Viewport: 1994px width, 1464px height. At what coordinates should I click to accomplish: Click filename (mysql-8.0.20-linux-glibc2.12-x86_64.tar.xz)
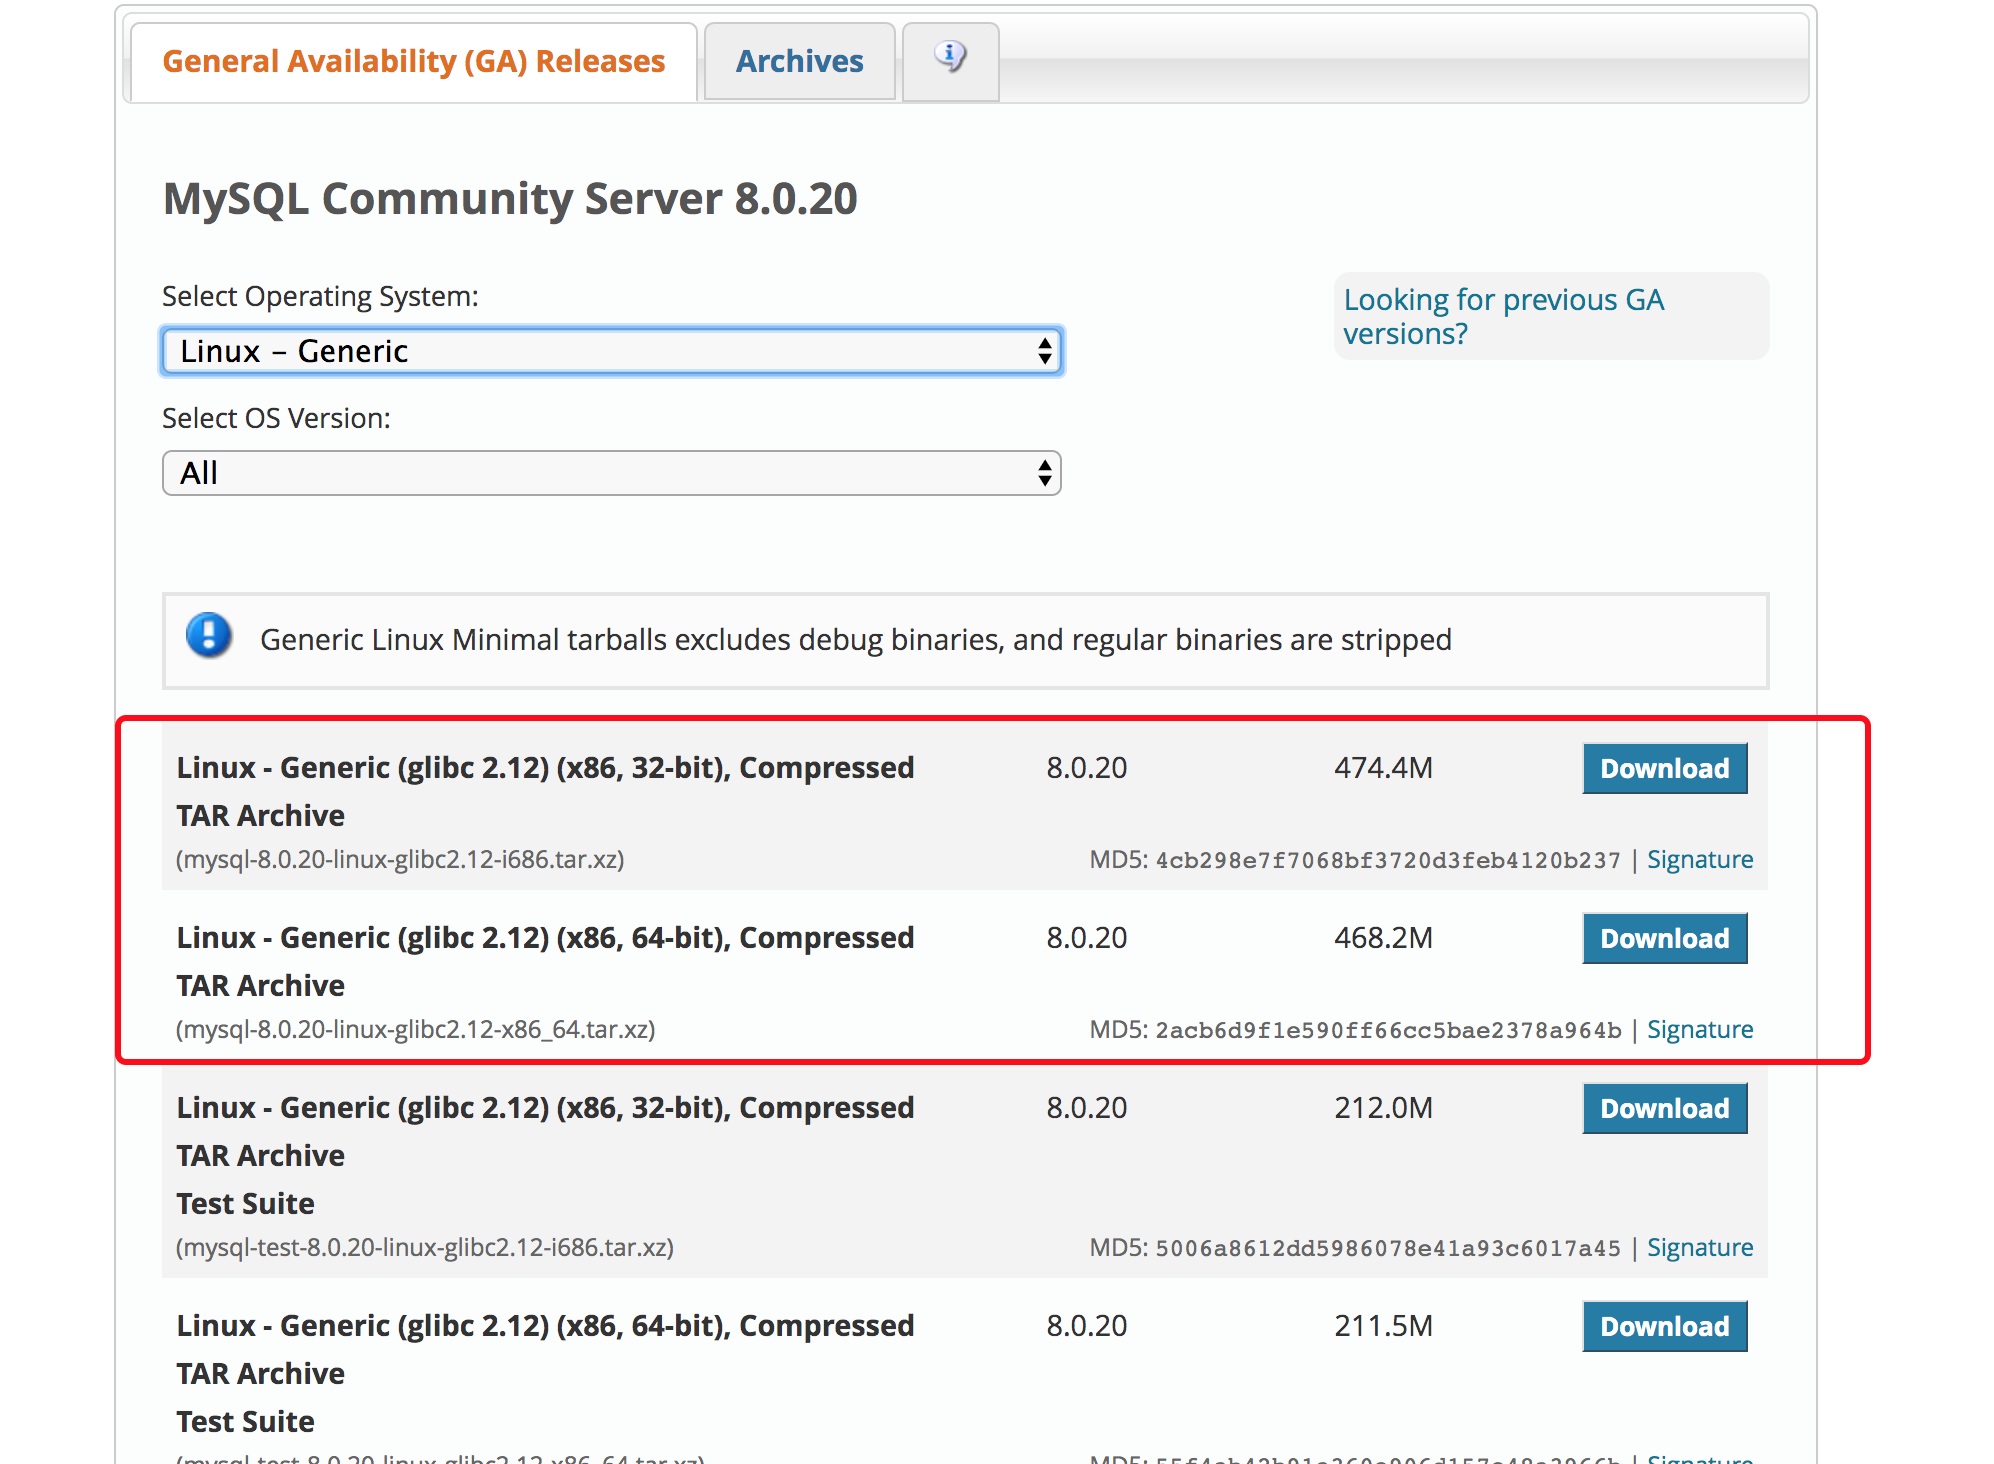(416, 1030)
